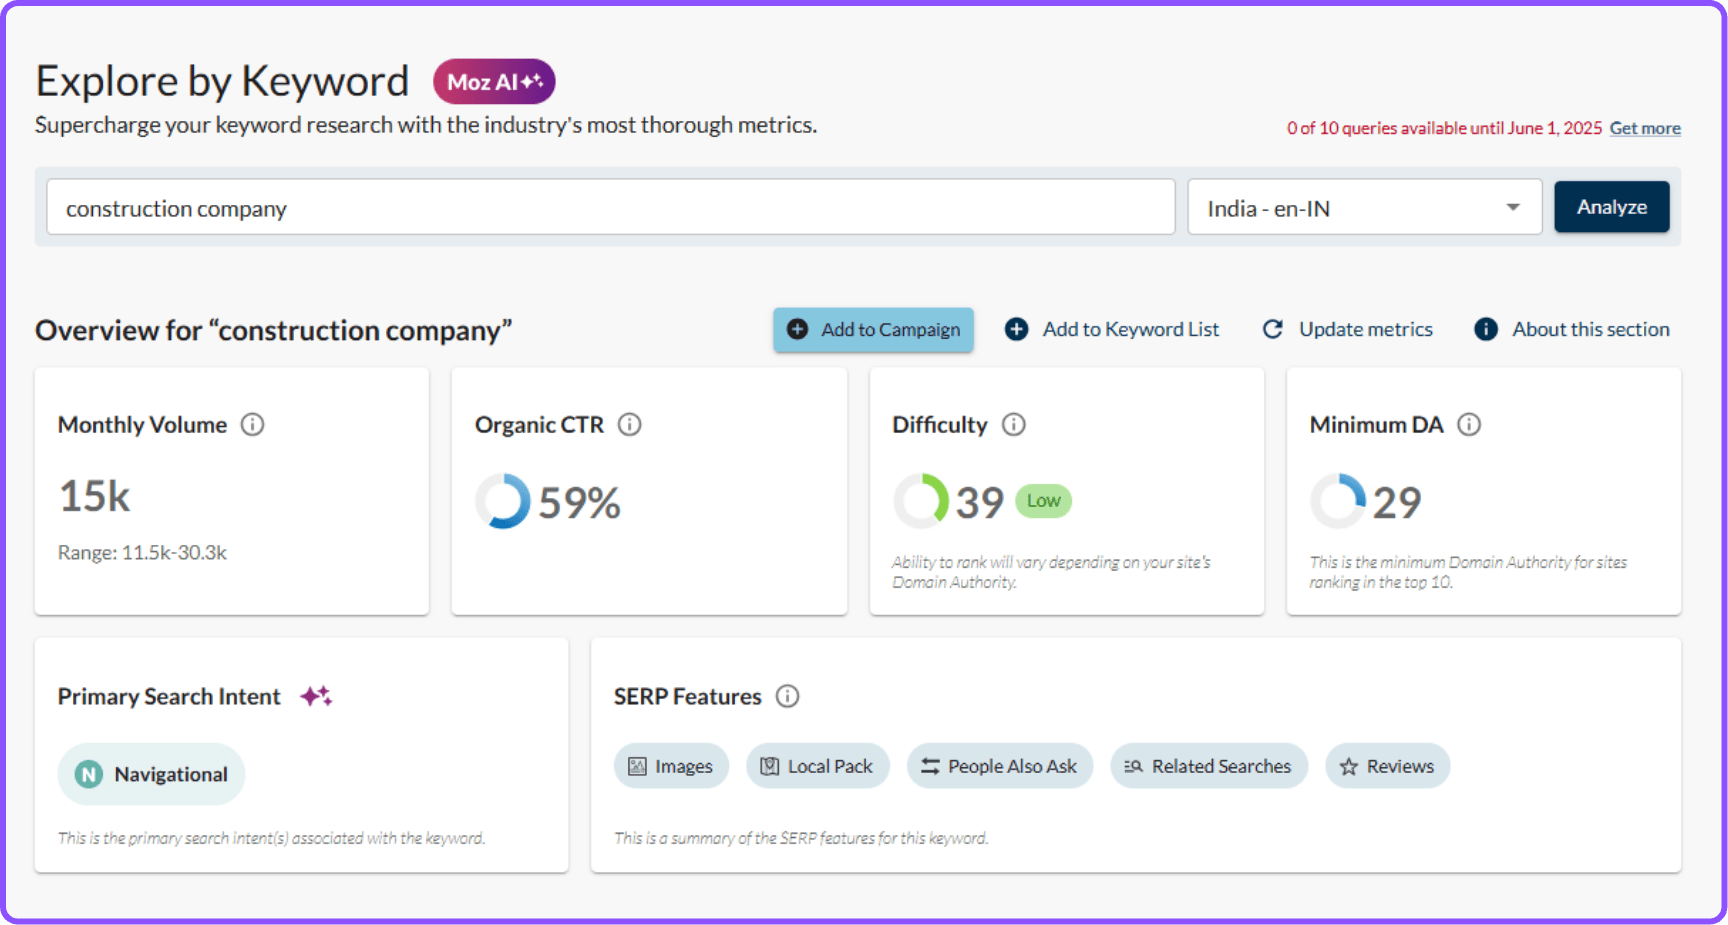Image resolution: width=1728 pixels, height=925 pixels.
Task: Click the Add to Campaign button
Action: pyautogui.click(x=873, y=330)
